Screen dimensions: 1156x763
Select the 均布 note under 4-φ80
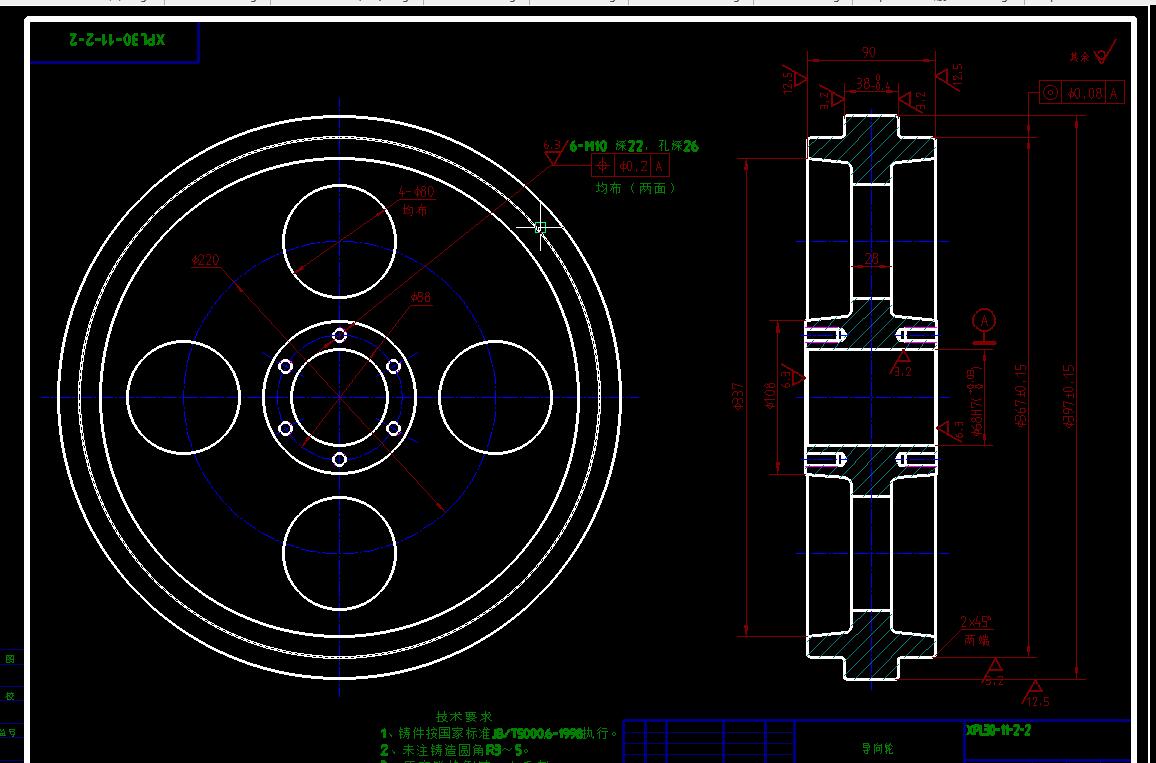414,211
